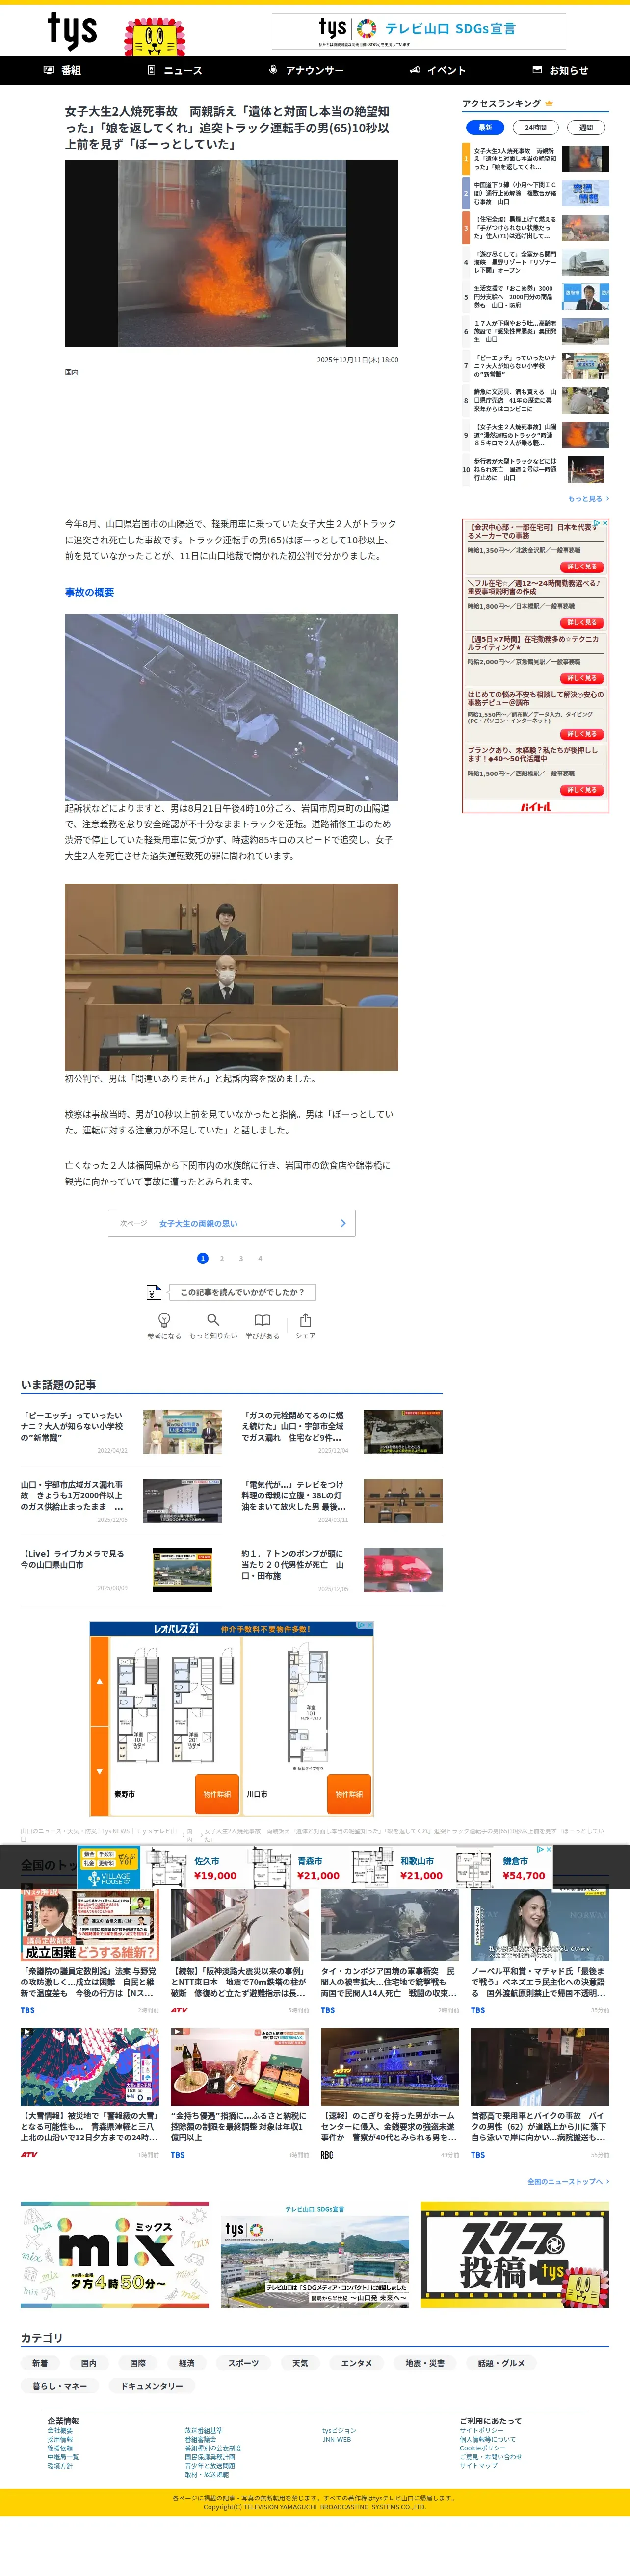Screen dimensions: 630x2576
Task: Open rank 3 【住宅全焼】 article thumbnail
Action: click(x=585, y=227)
